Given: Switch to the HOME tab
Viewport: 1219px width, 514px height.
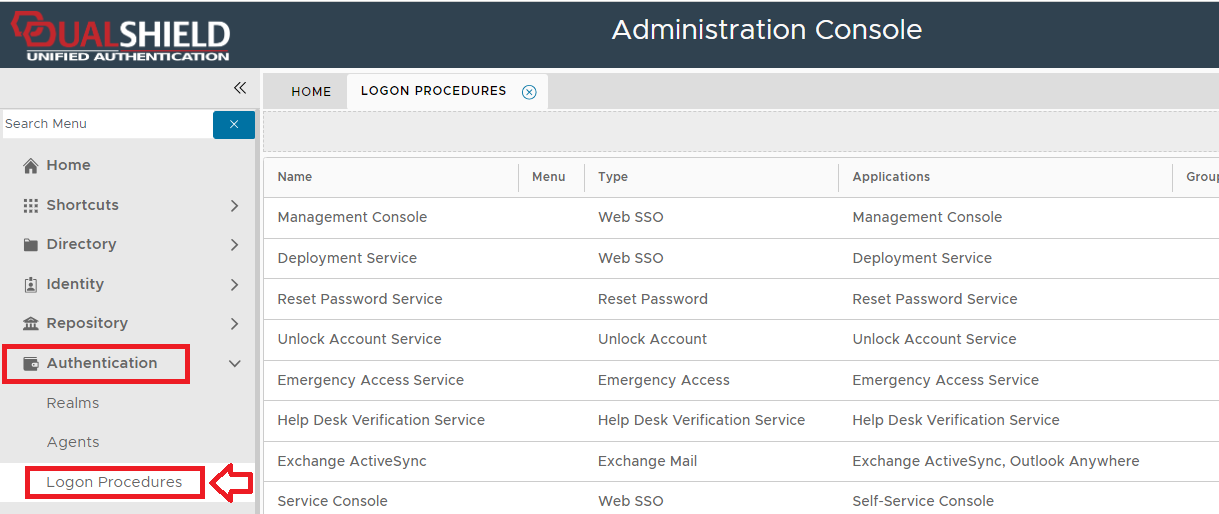Looking at the screenshot, I should pos(311,92).
